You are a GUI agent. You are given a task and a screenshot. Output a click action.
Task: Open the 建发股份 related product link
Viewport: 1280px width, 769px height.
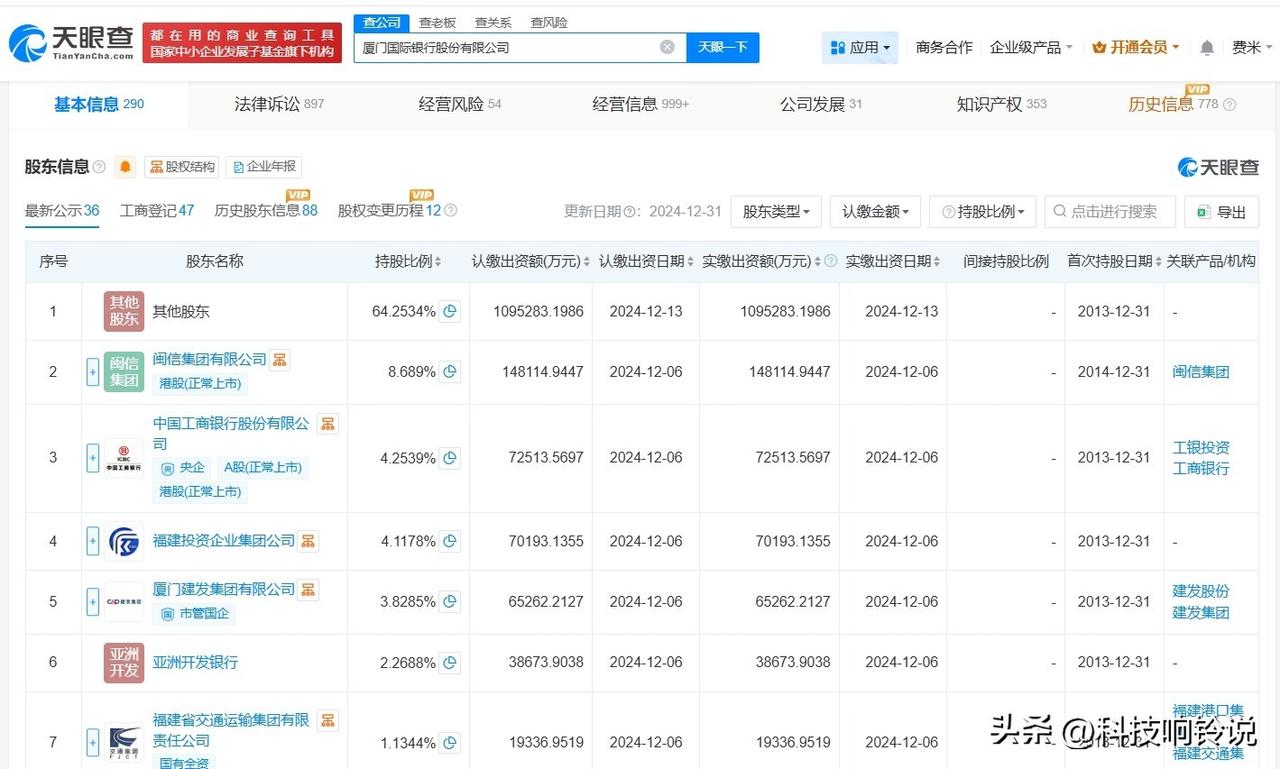[x=1201, y=591]
